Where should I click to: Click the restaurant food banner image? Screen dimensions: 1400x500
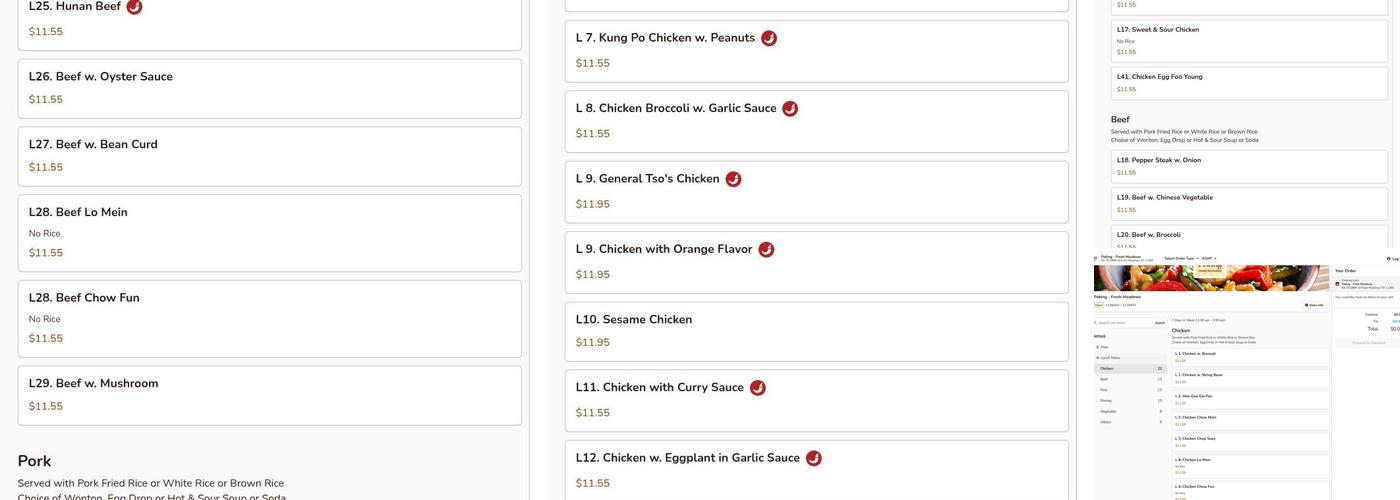coord(1212,278)
